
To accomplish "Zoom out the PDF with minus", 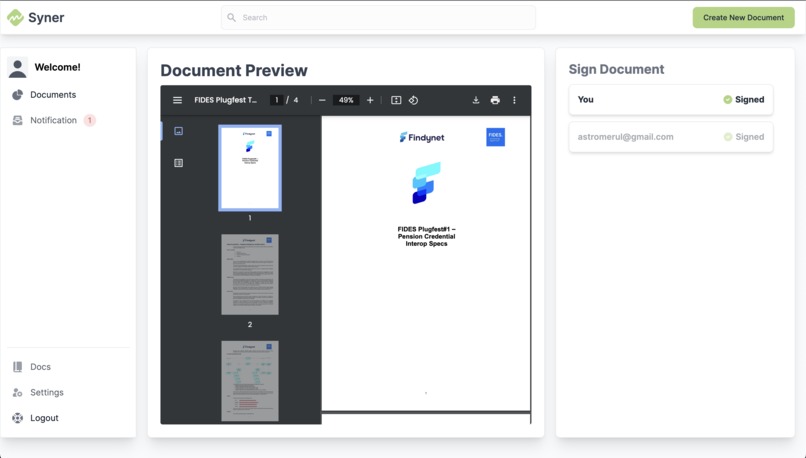I will (x=322, y=100).
